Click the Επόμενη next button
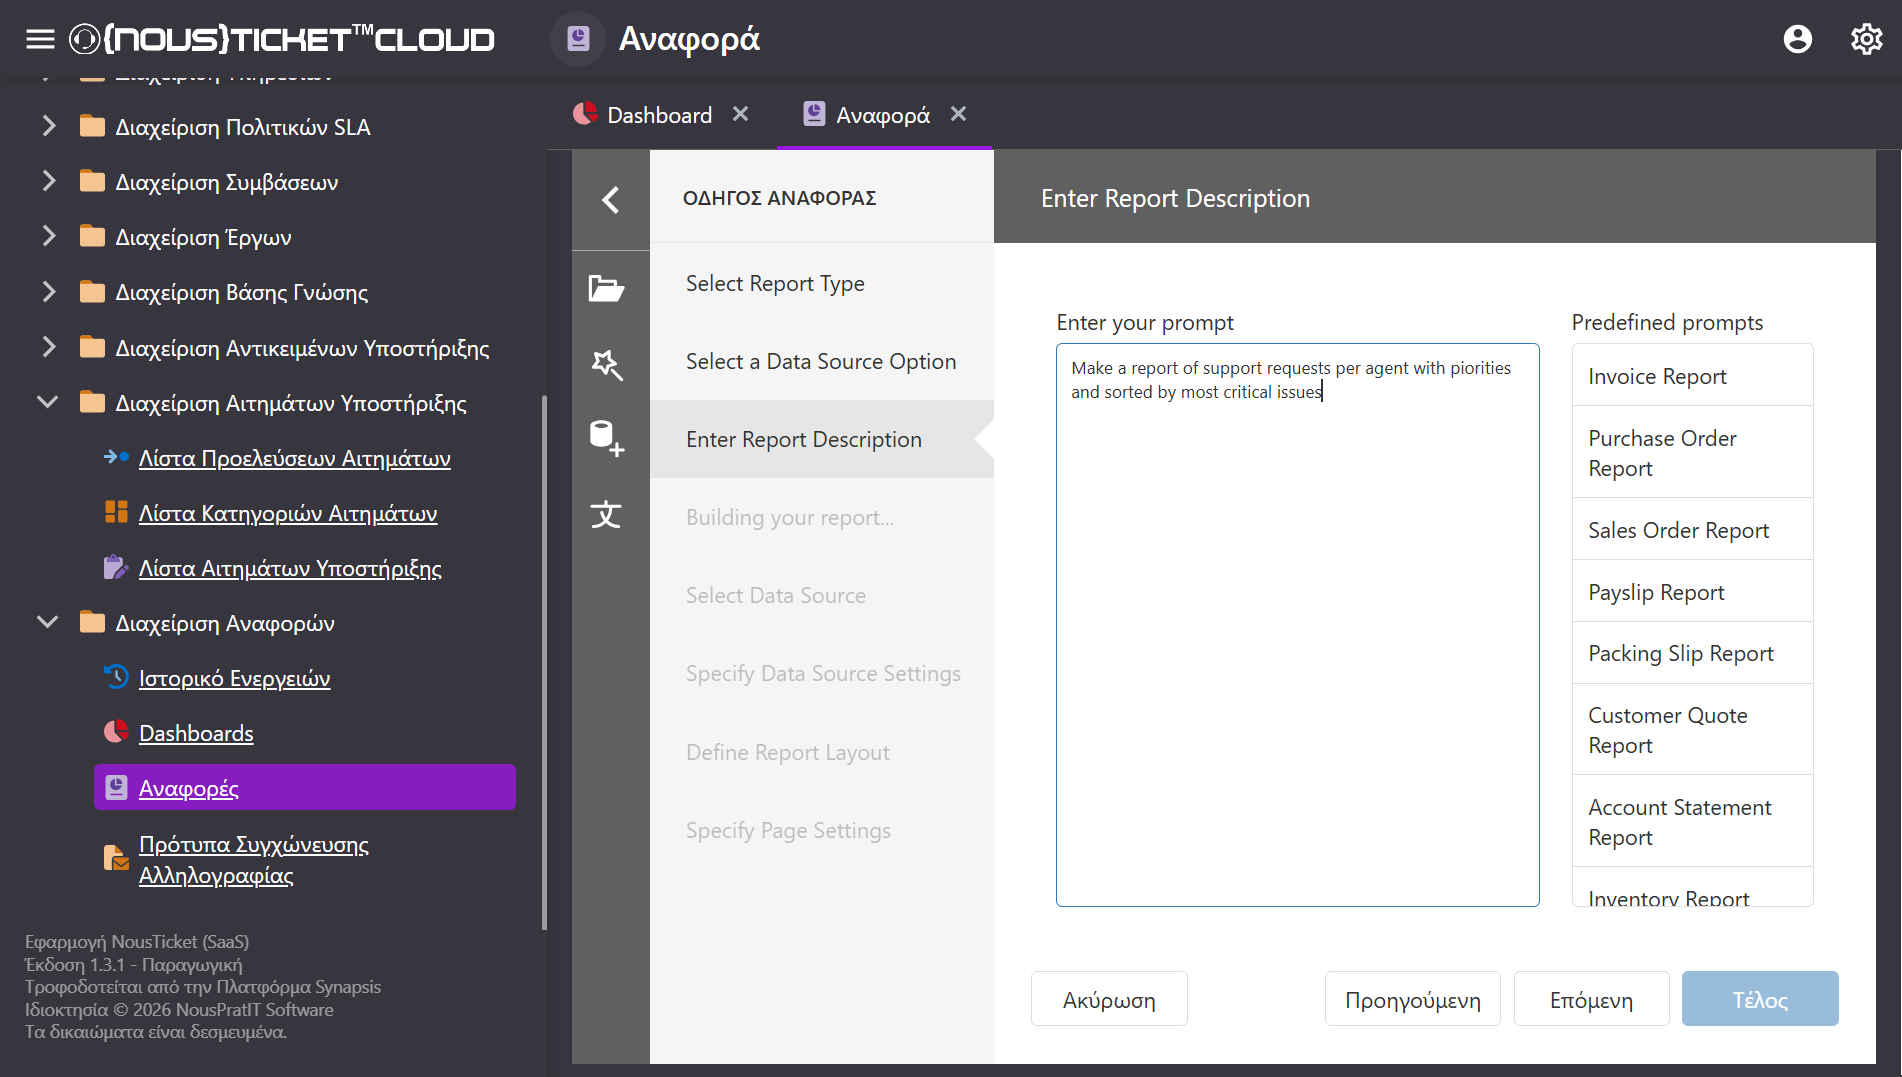Viewport: 1902px width, 1077px height. pos(1591,999)
